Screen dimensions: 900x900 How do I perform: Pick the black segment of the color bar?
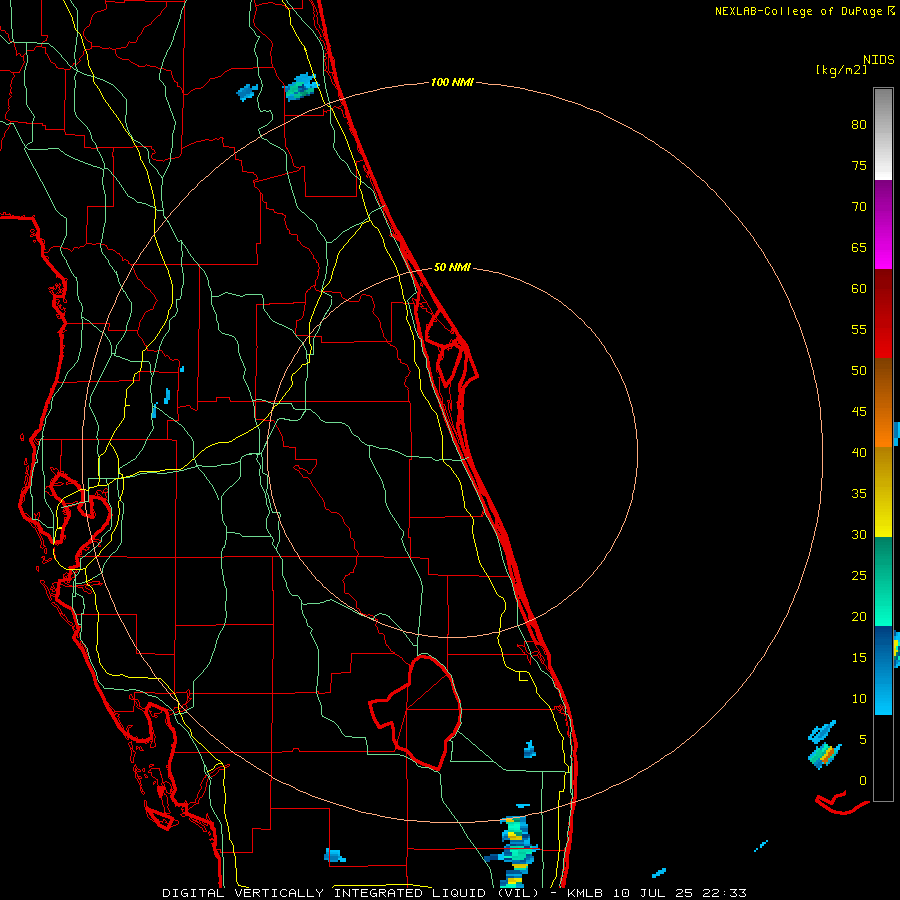pyautogui.click(x=883, y=758)
